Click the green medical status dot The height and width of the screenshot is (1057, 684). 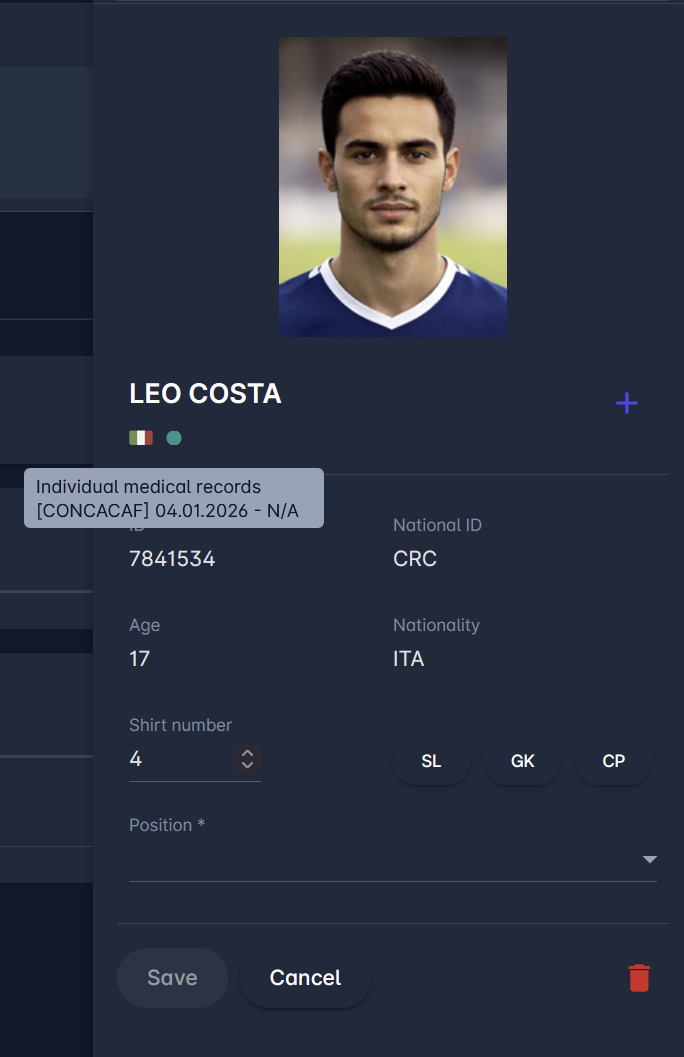click(x=174, y=438)
